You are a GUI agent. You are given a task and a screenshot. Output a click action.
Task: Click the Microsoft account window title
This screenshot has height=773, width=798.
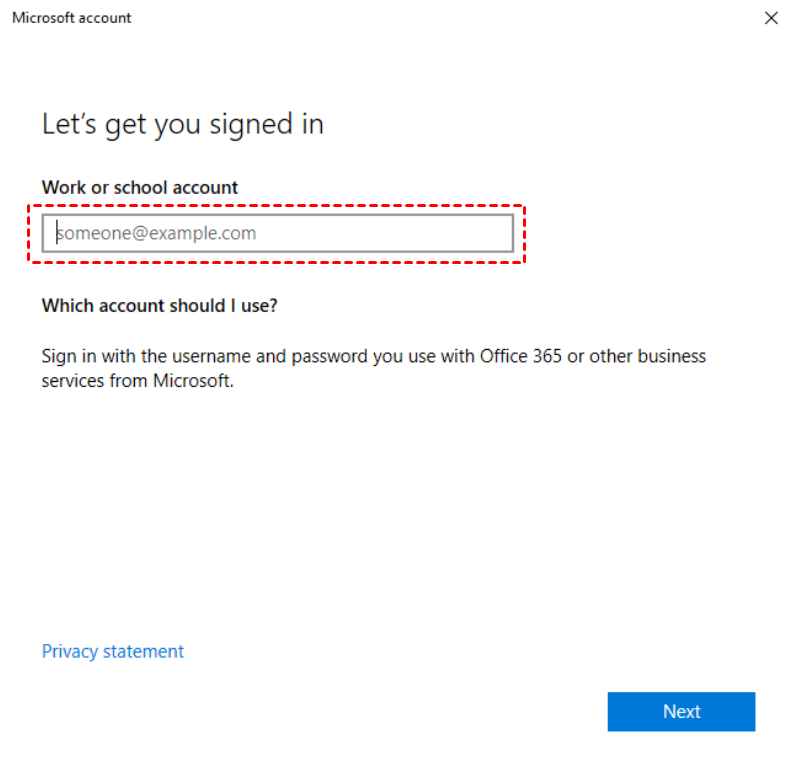point(71,18)
